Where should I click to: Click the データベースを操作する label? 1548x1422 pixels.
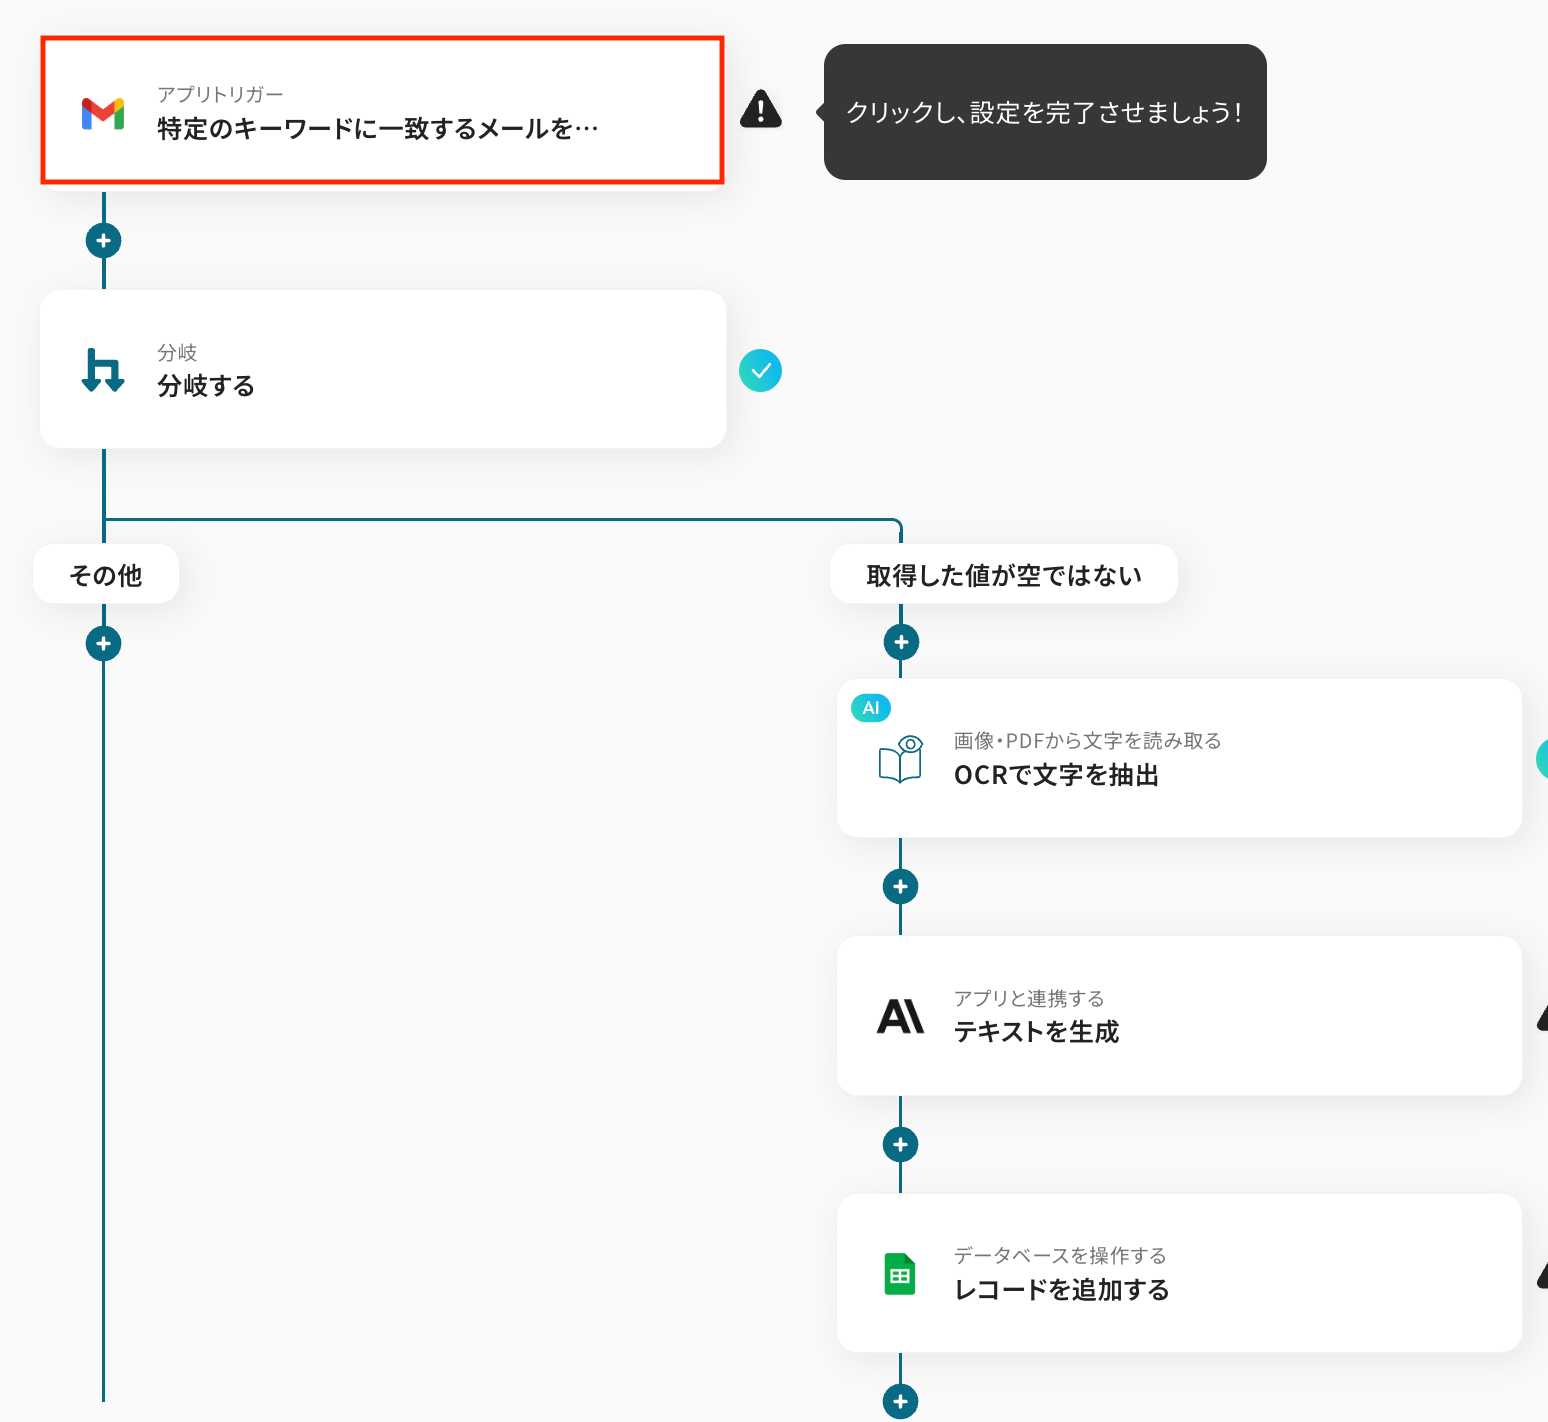1060,1256
